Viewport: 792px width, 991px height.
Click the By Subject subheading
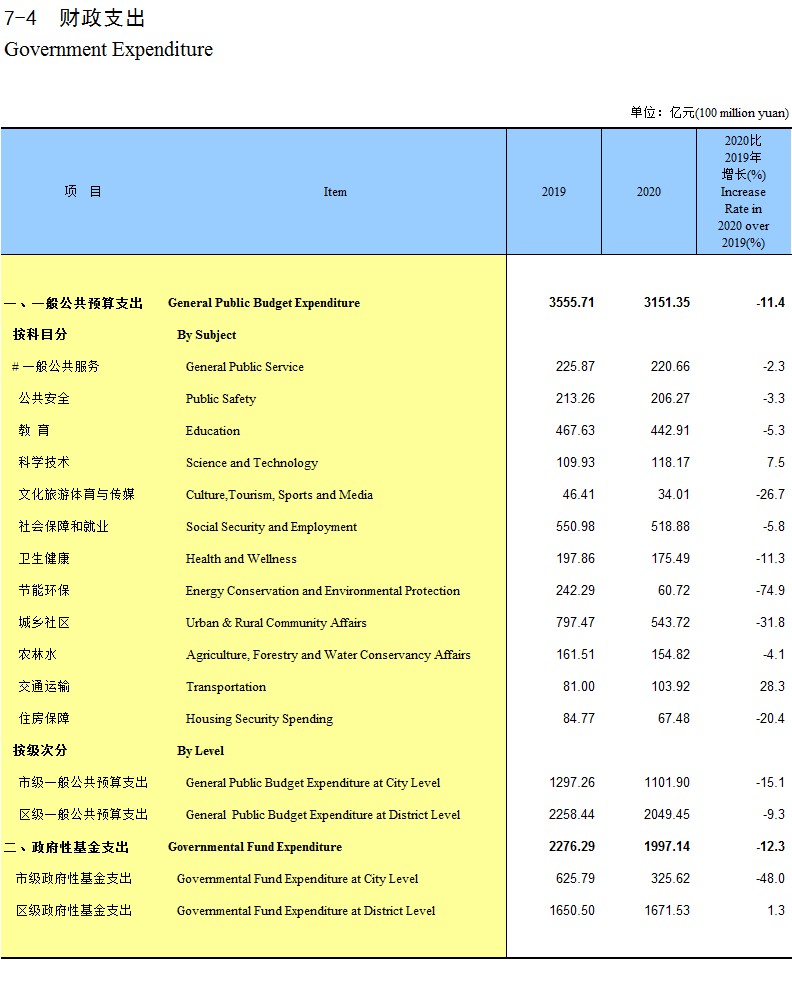(207, 335)
